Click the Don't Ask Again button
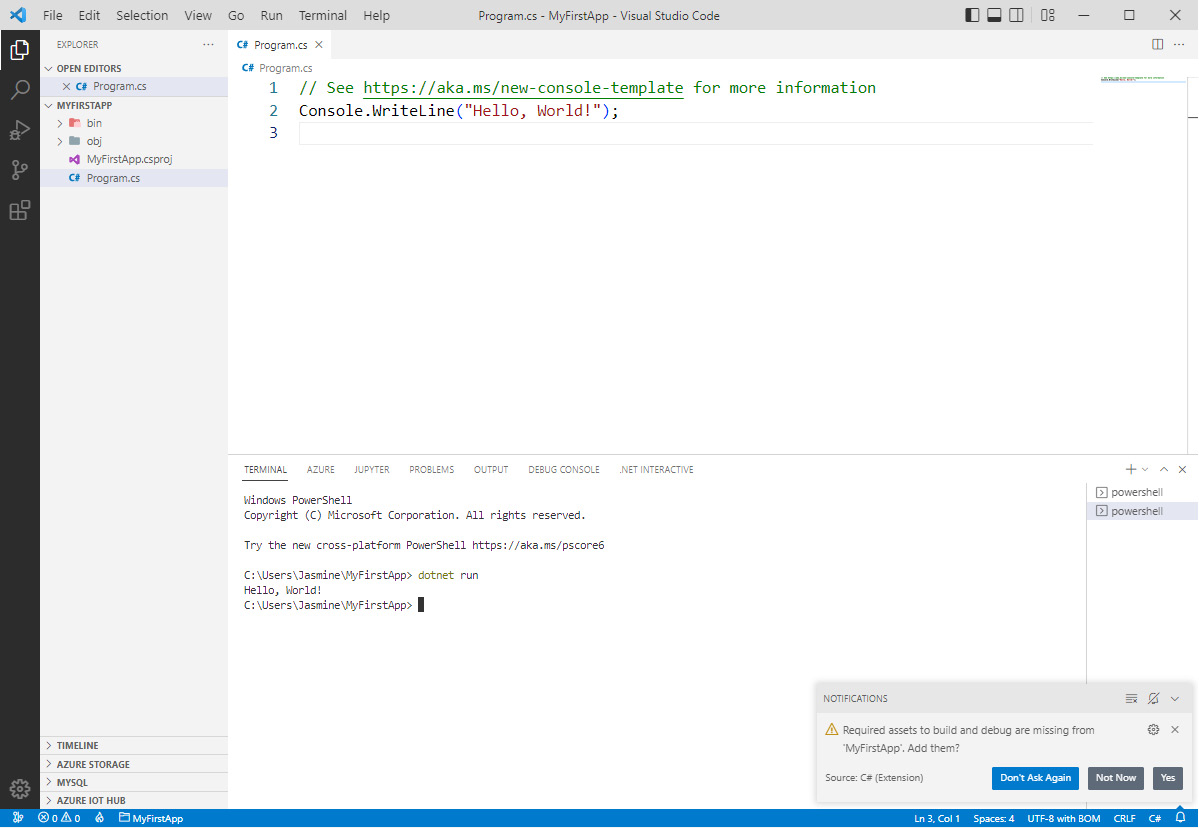 (x=1035, y=778)
